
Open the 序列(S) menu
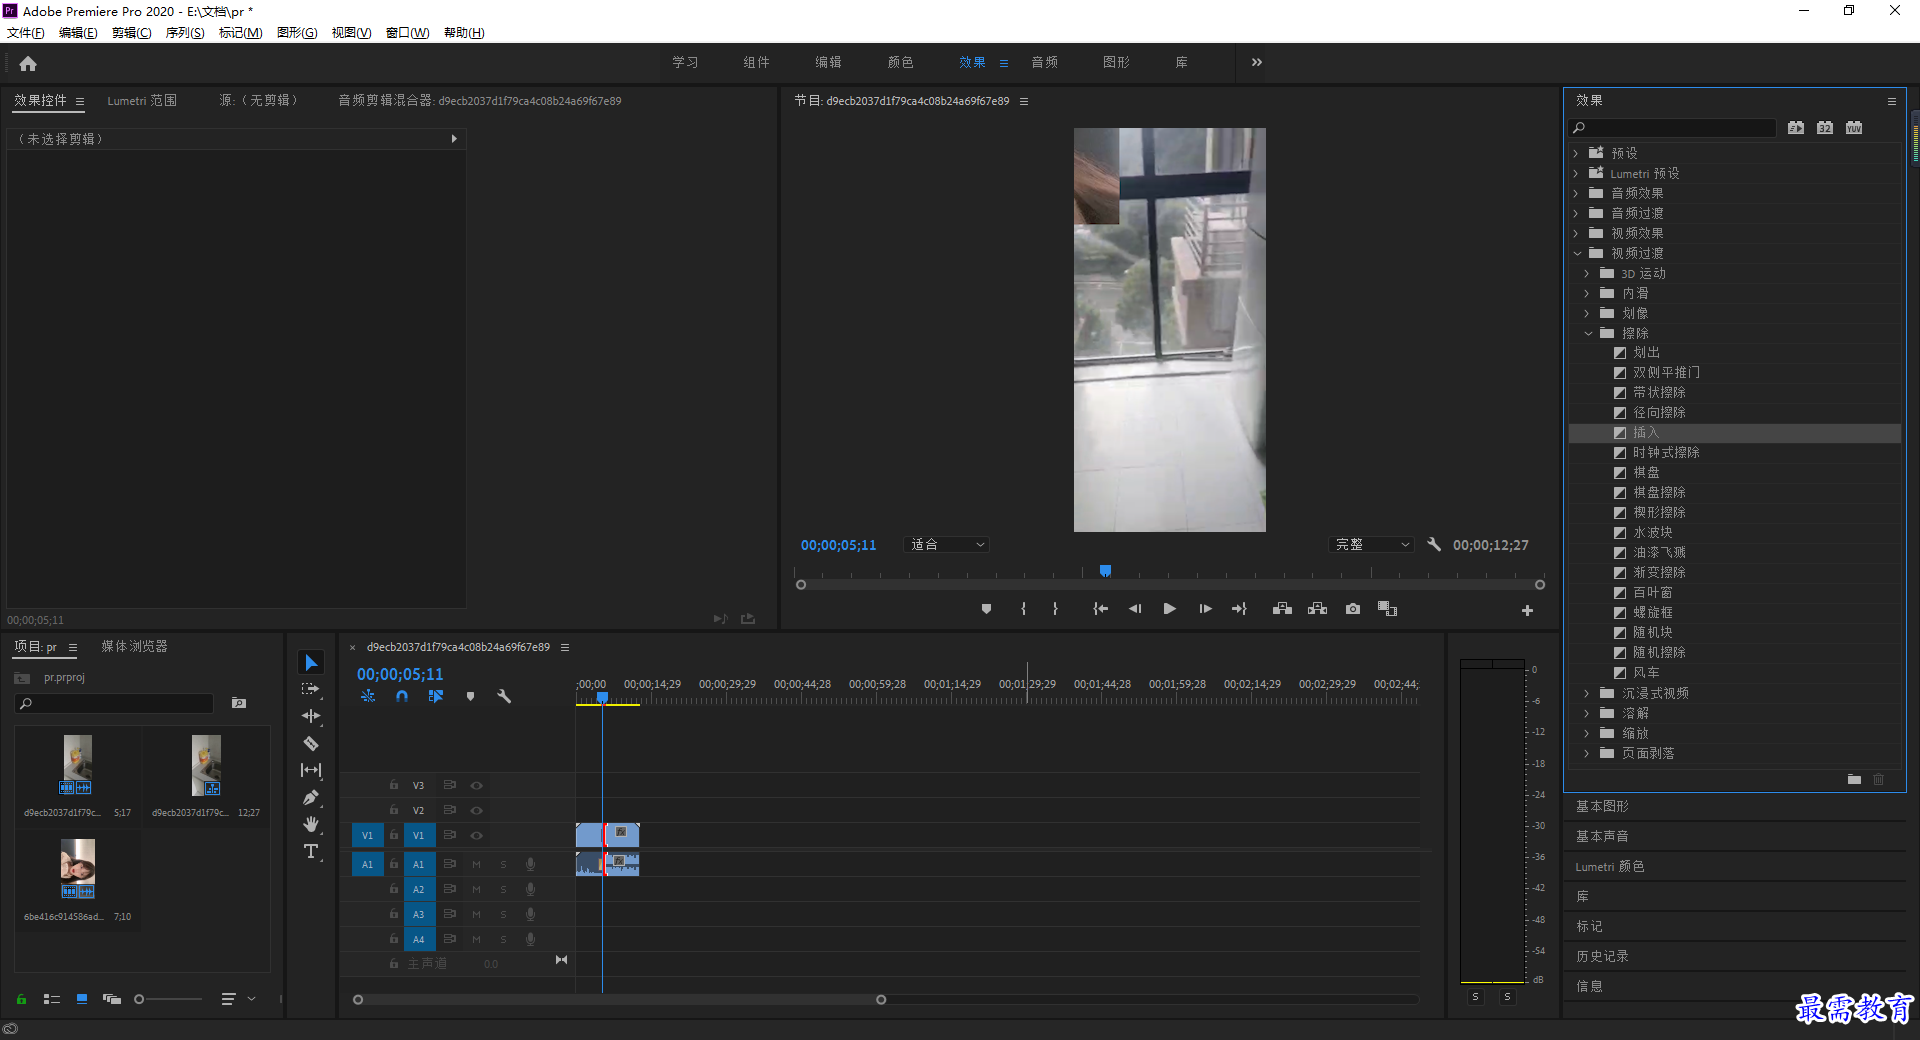click(184, 33)
